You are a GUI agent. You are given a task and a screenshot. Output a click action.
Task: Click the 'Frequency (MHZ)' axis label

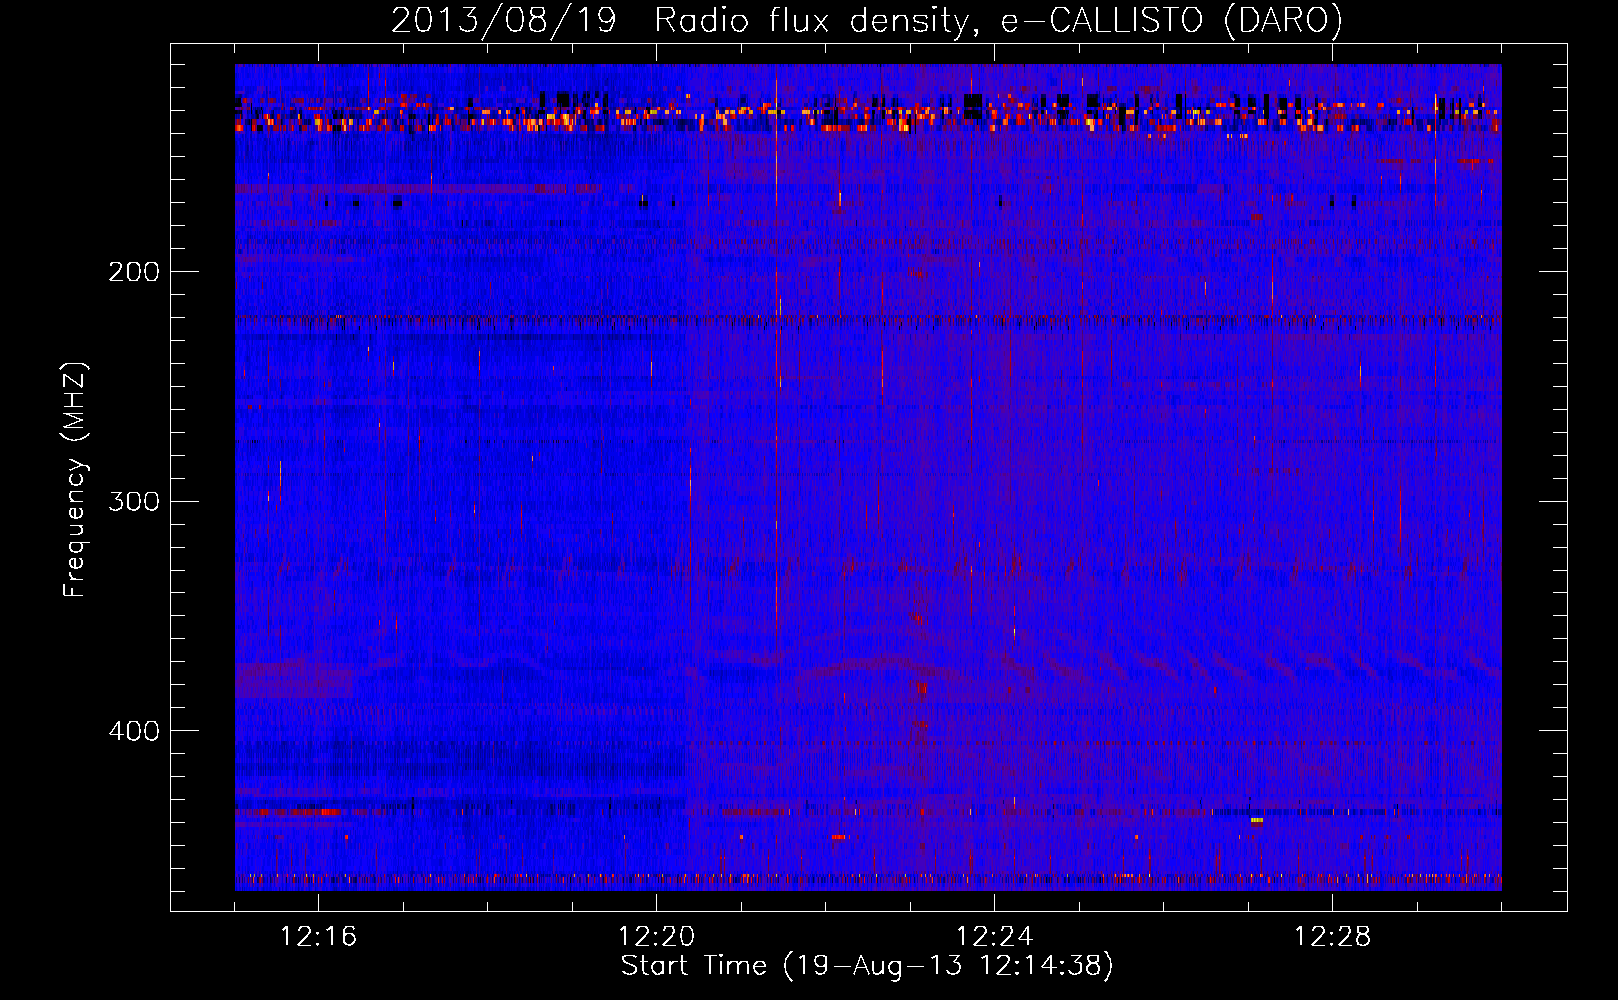(x=76, y=480)
